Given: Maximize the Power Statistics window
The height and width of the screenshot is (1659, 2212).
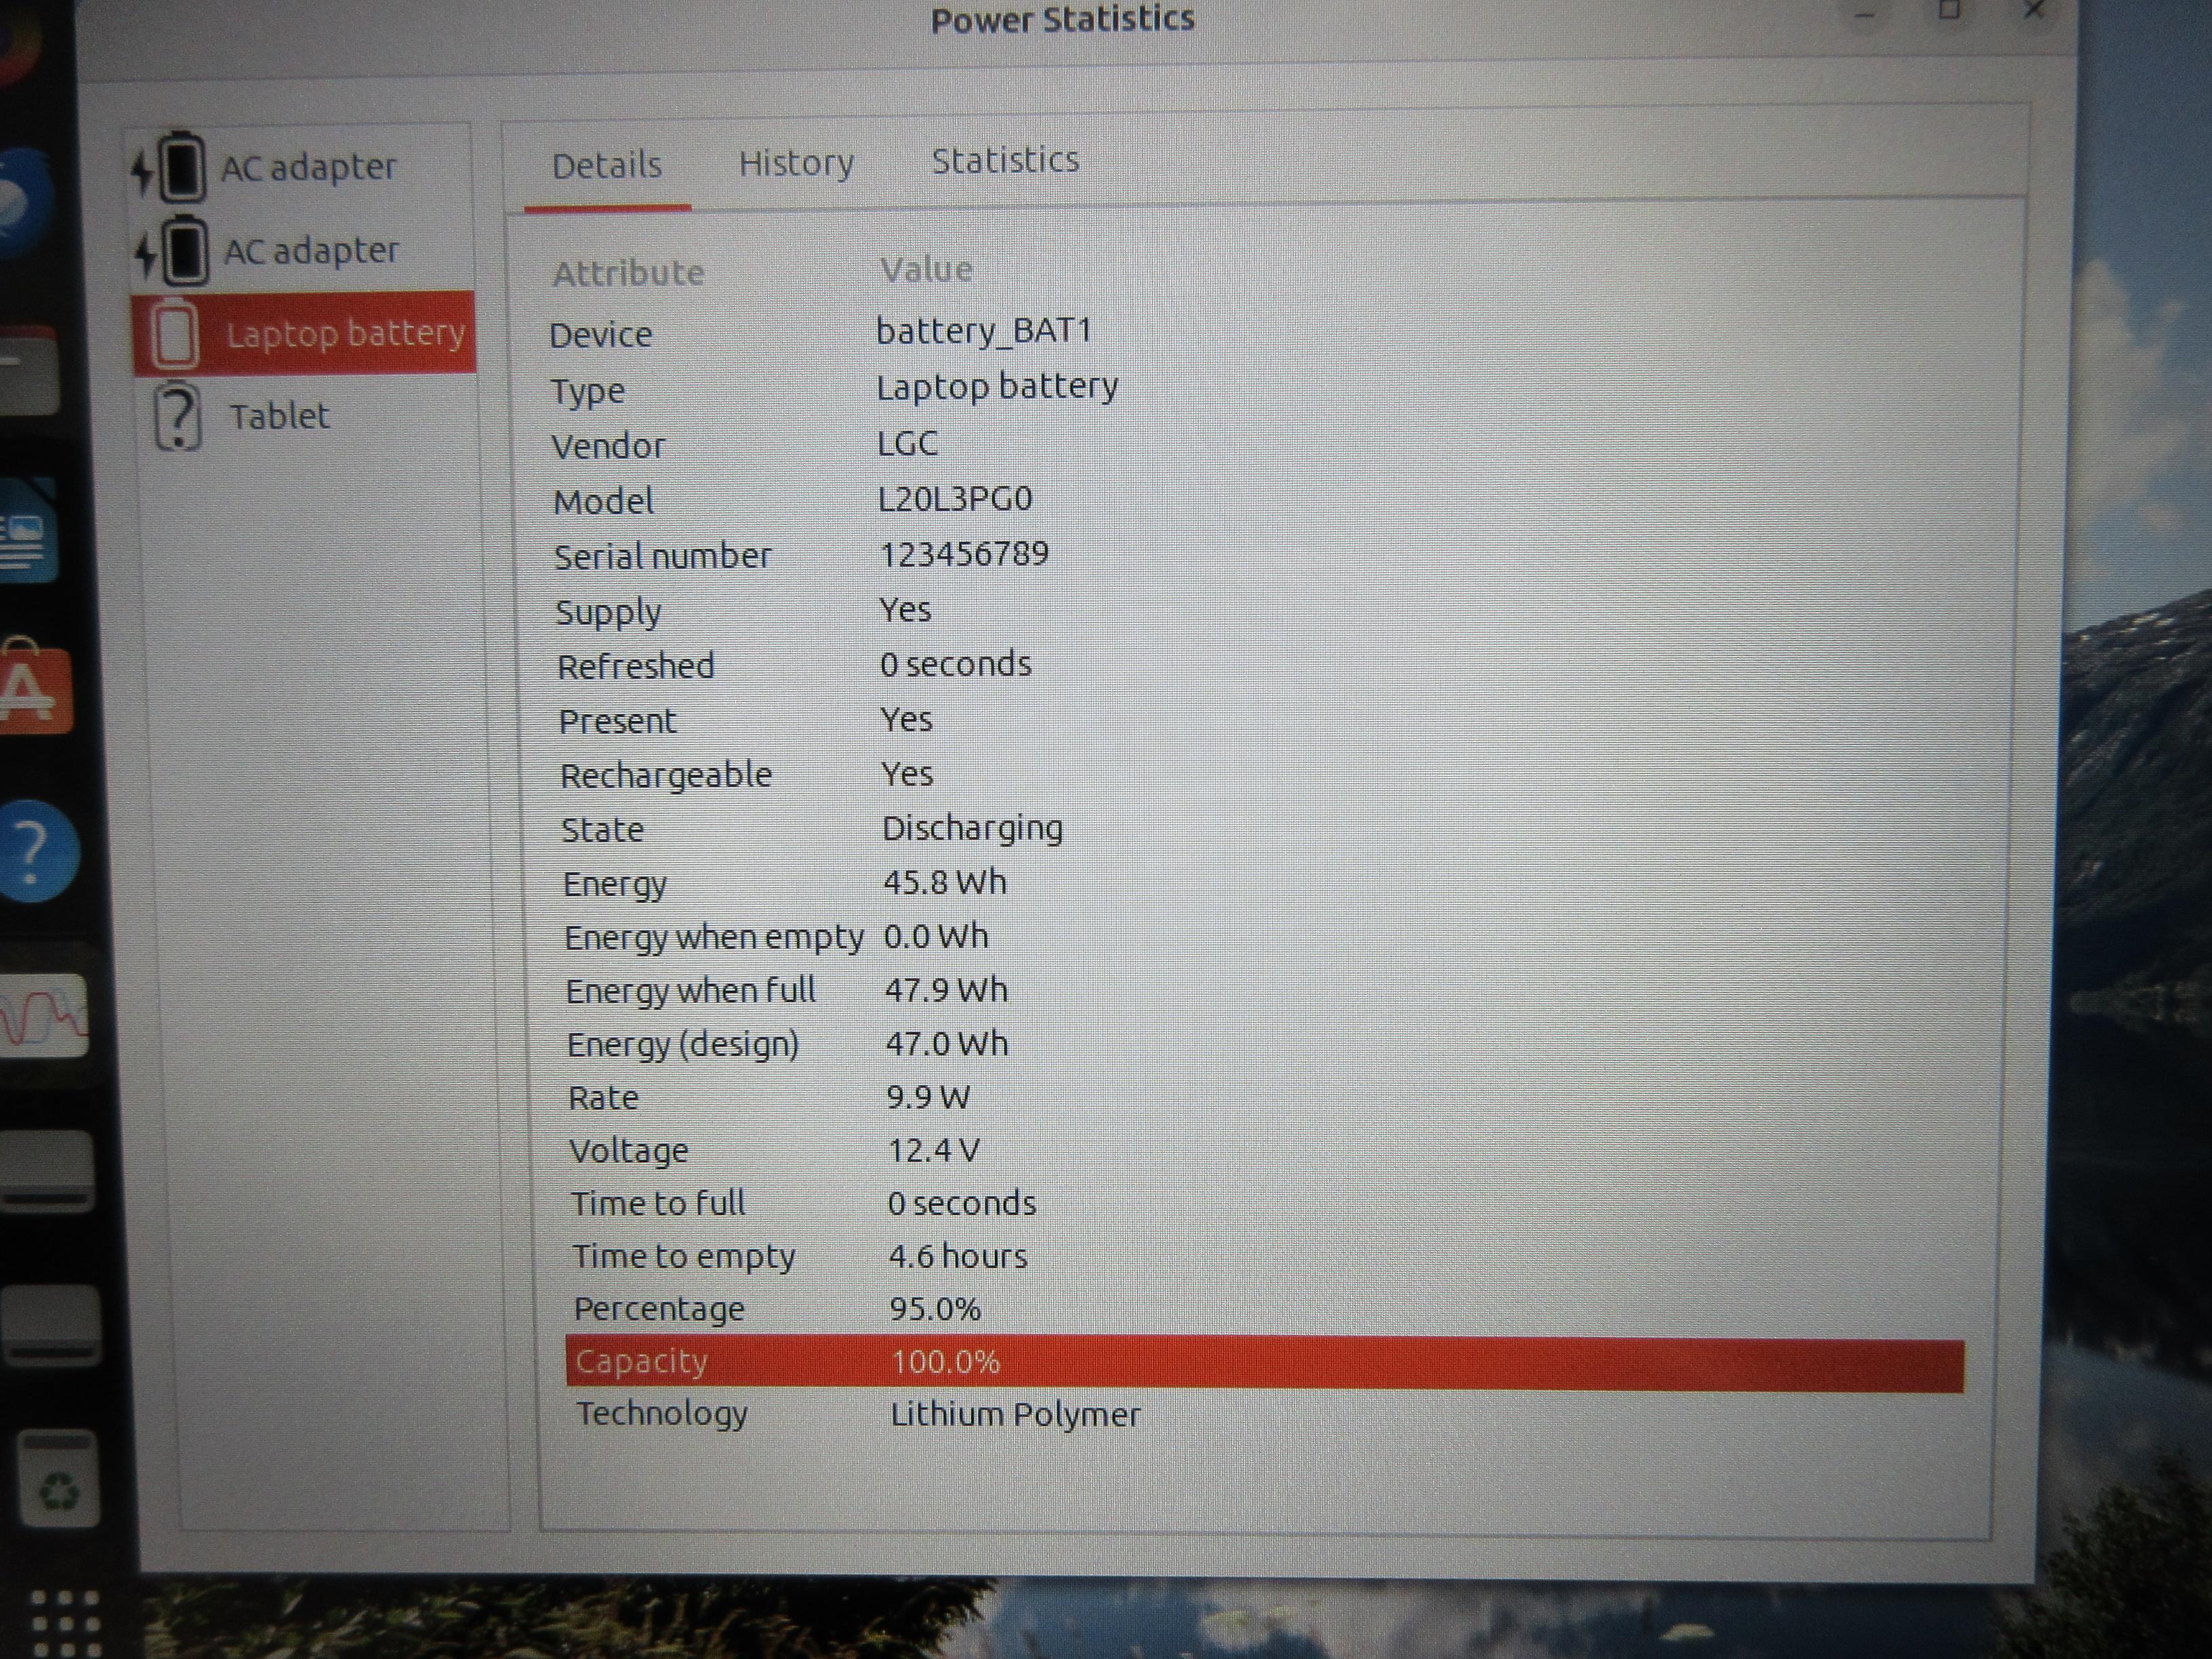Looking at the screenshot, I should (x=1949, y=10).
